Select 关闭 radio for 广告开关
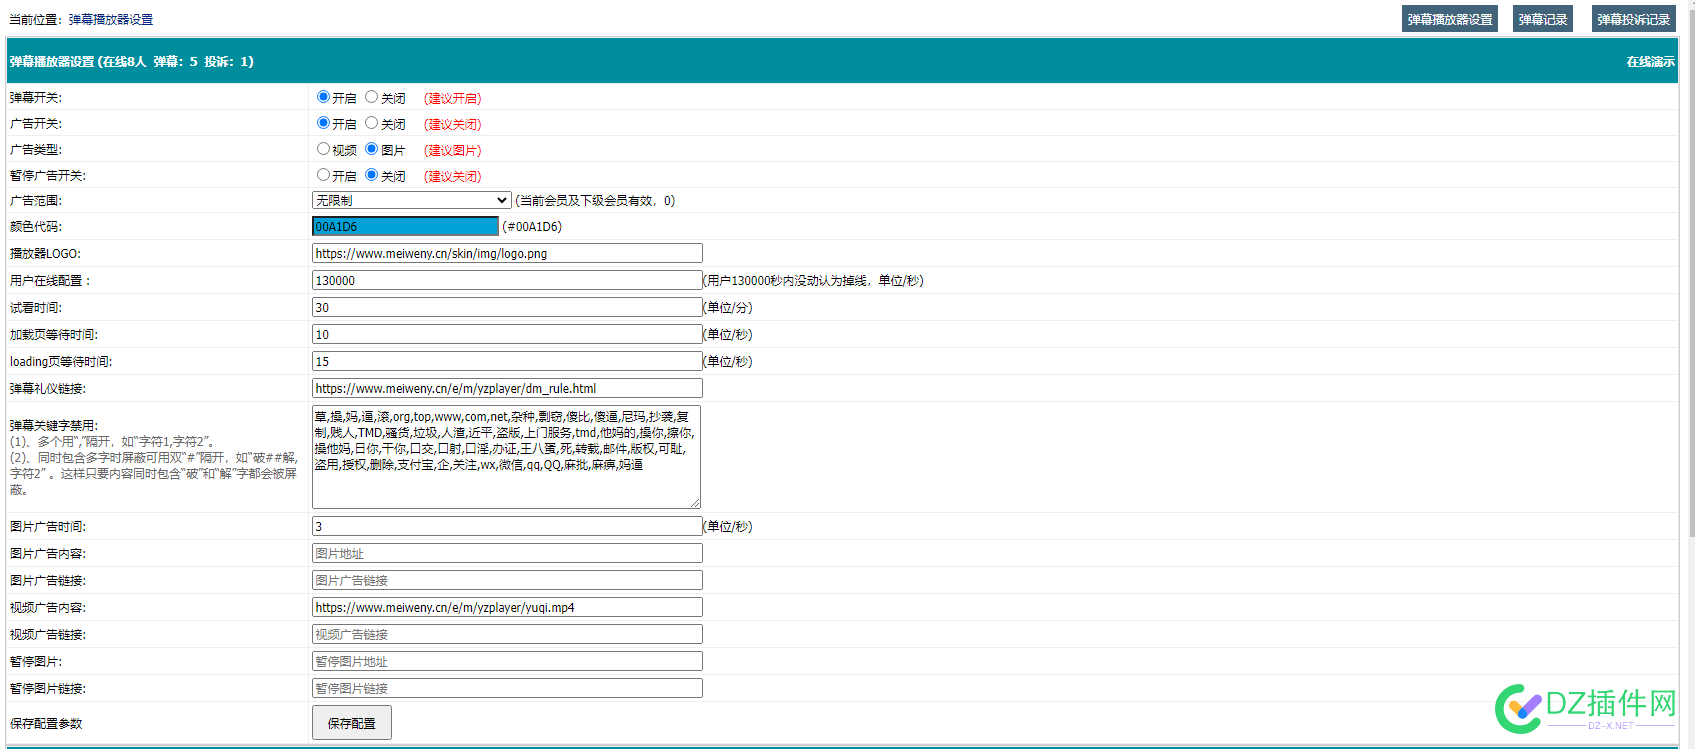 pos(371,123)
